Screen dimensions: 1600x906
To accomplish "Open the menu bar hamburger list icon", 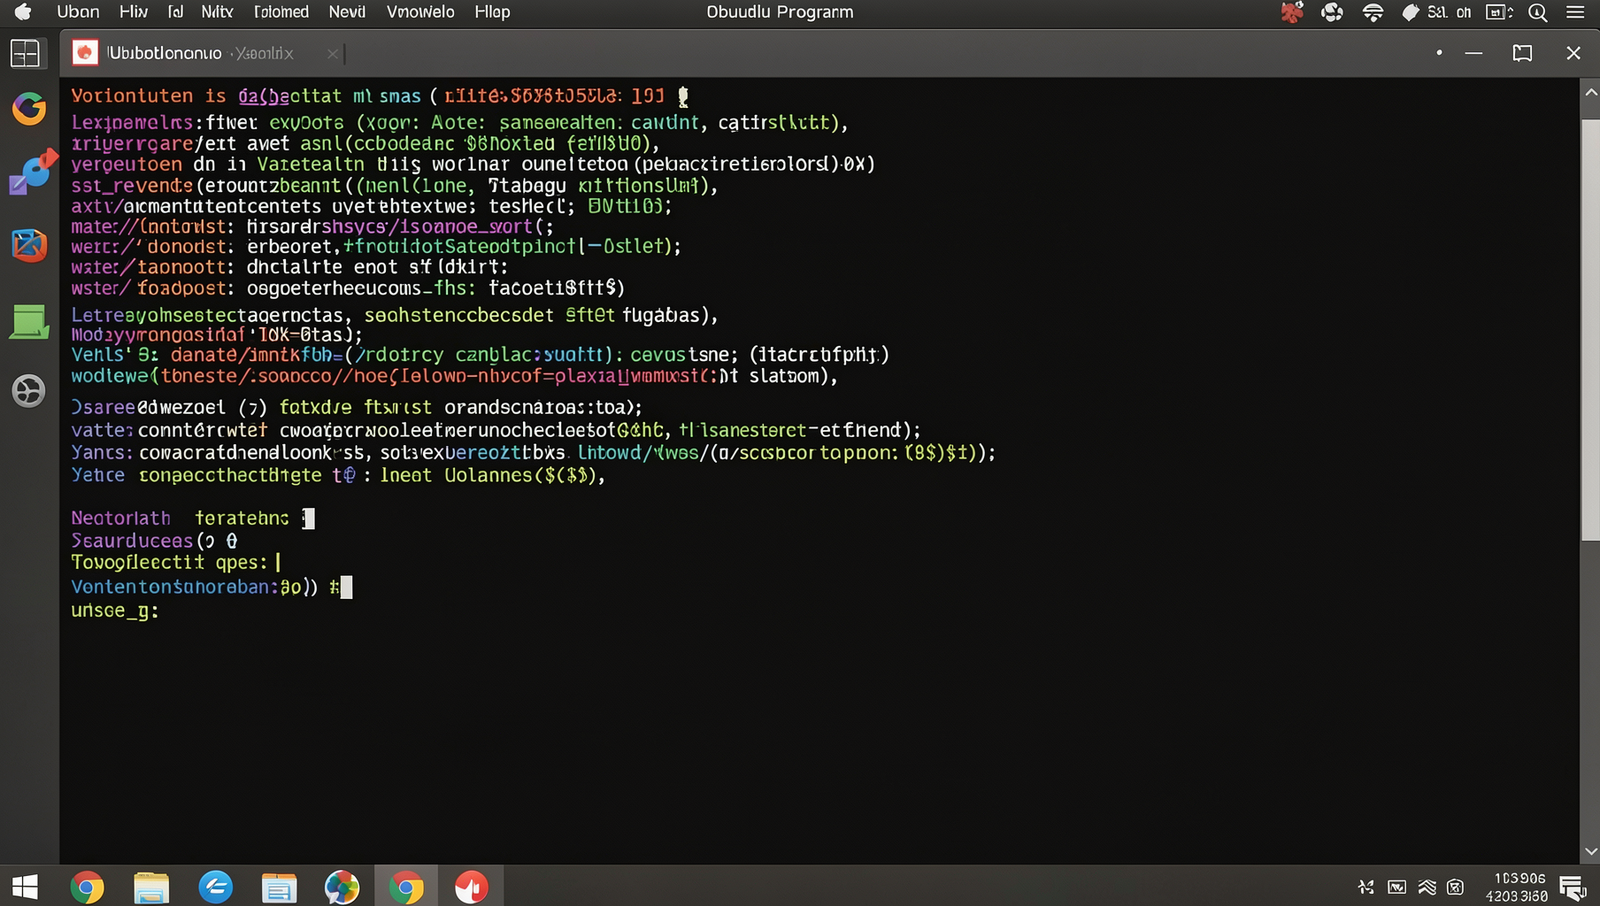I will coord(1575,12).
